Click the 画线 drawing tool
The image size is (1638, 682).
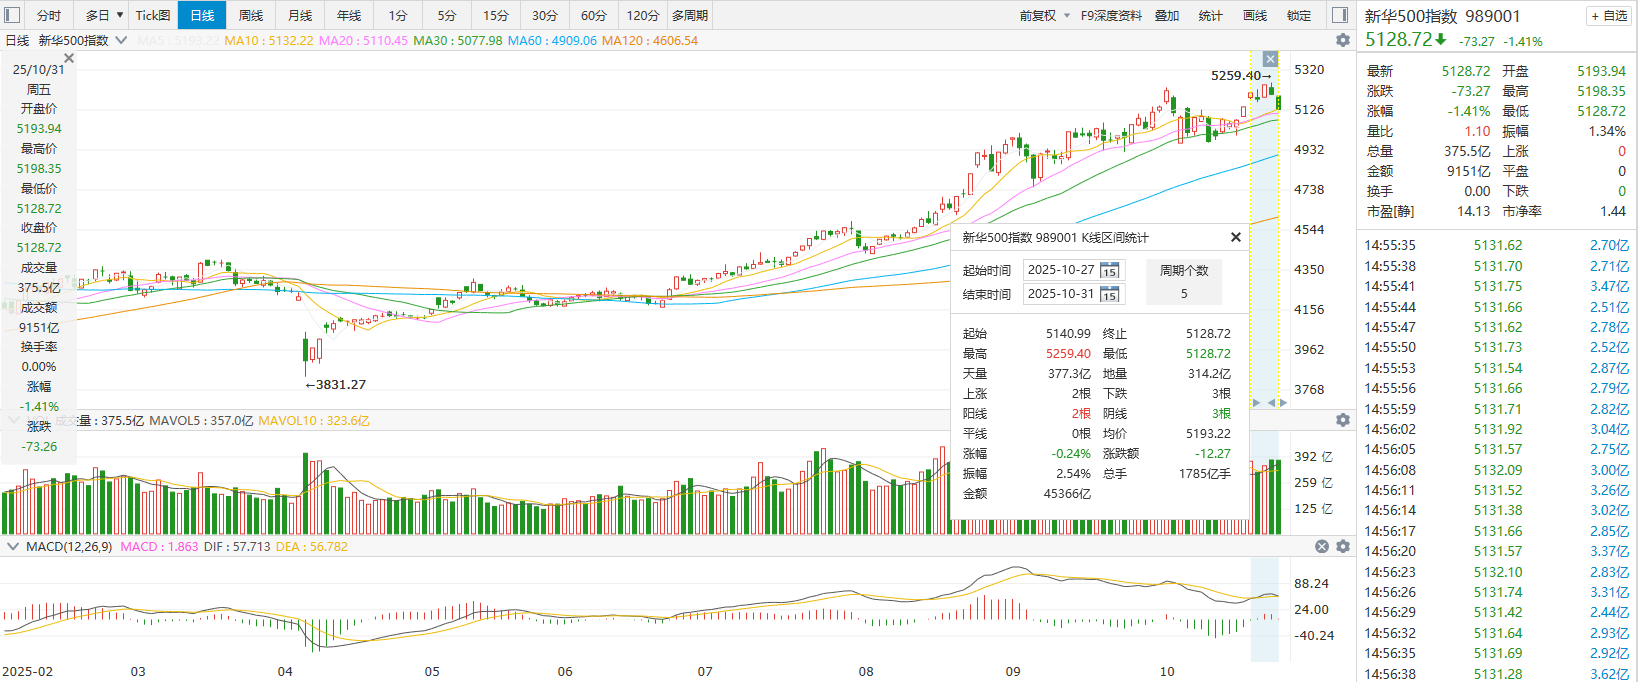pos(1255,15)
